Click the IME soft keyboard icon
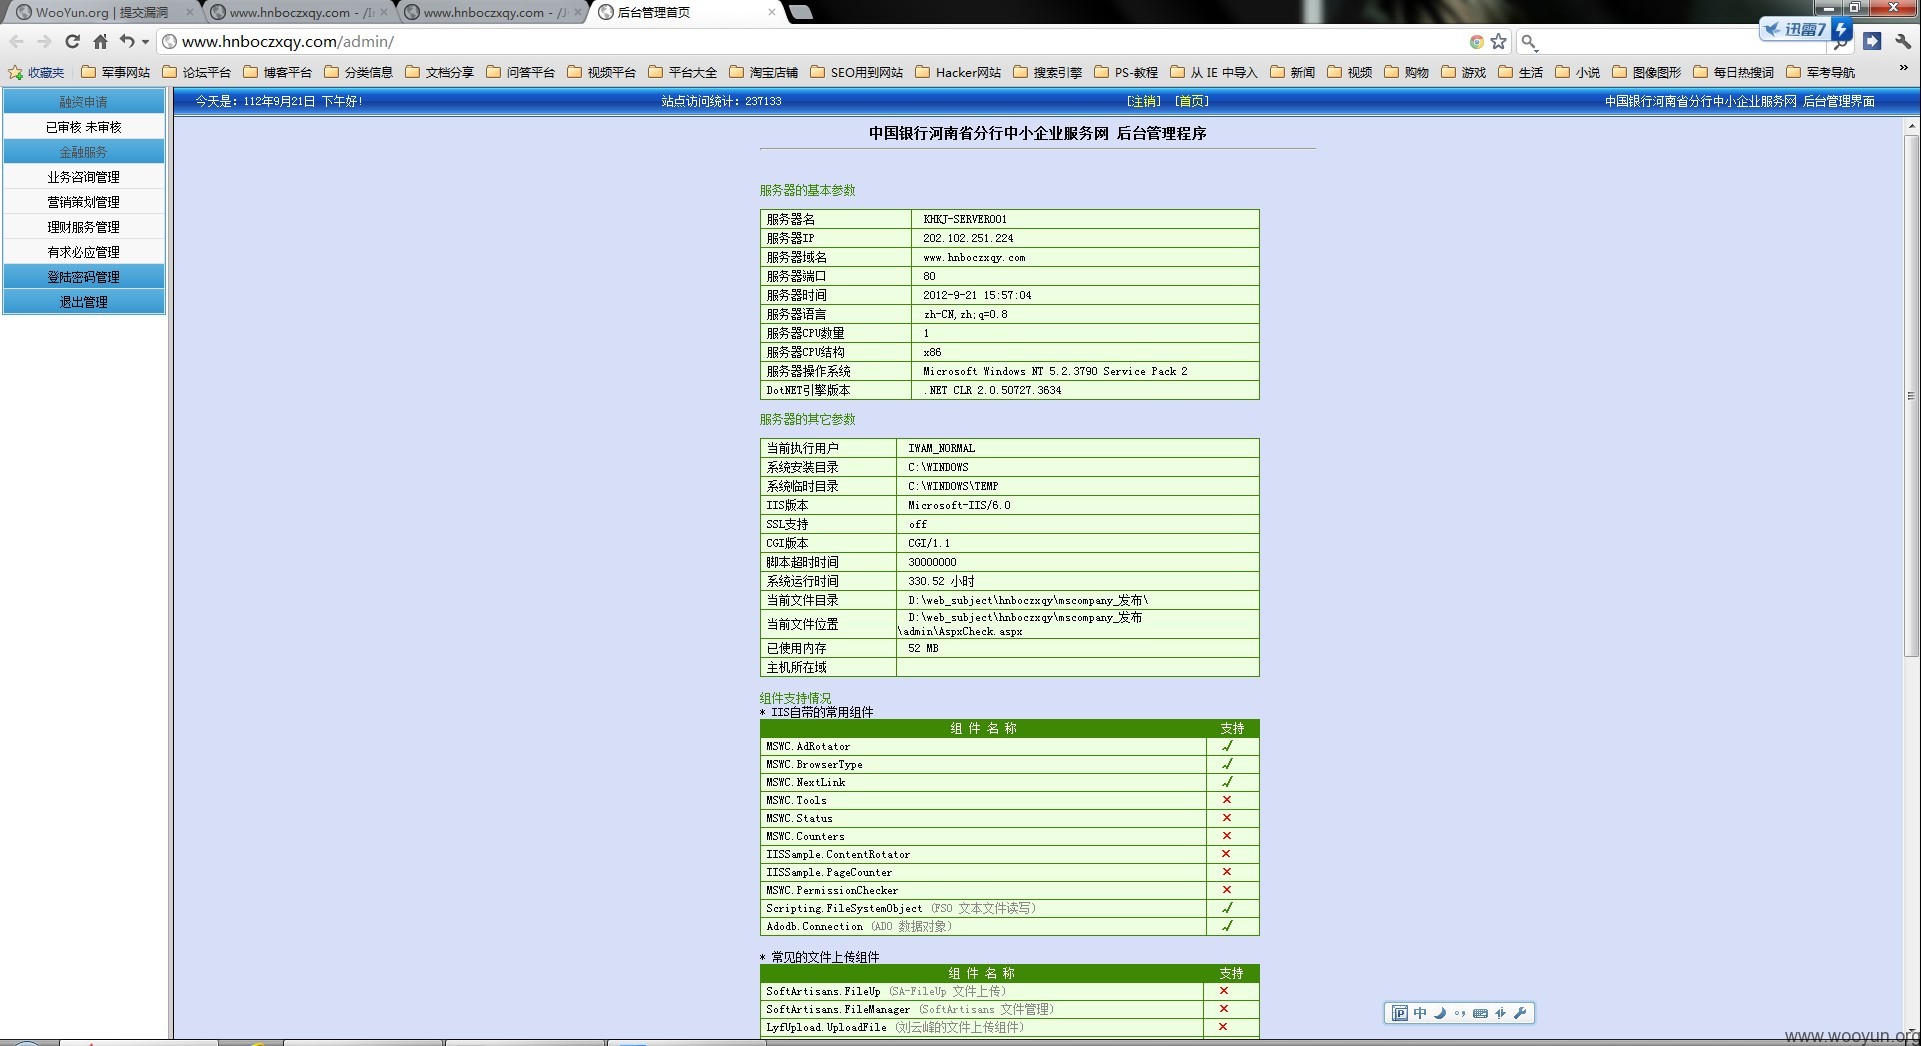Screen dimensions: 1921x1046 point(1480,1013)
